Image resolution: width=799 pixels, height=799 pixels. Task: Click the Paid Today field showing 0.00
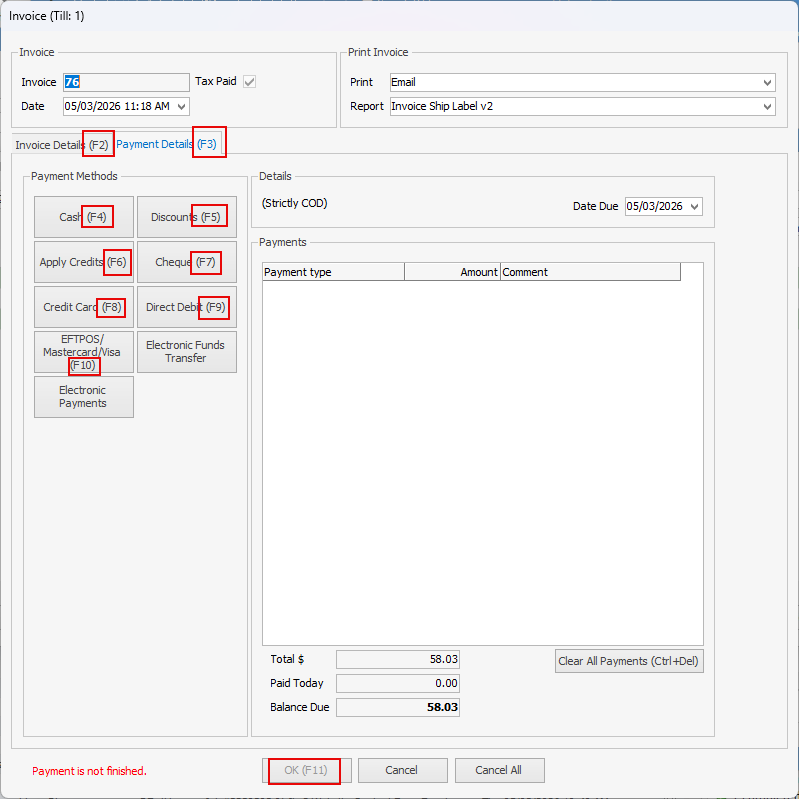click(x=397, y=683)
